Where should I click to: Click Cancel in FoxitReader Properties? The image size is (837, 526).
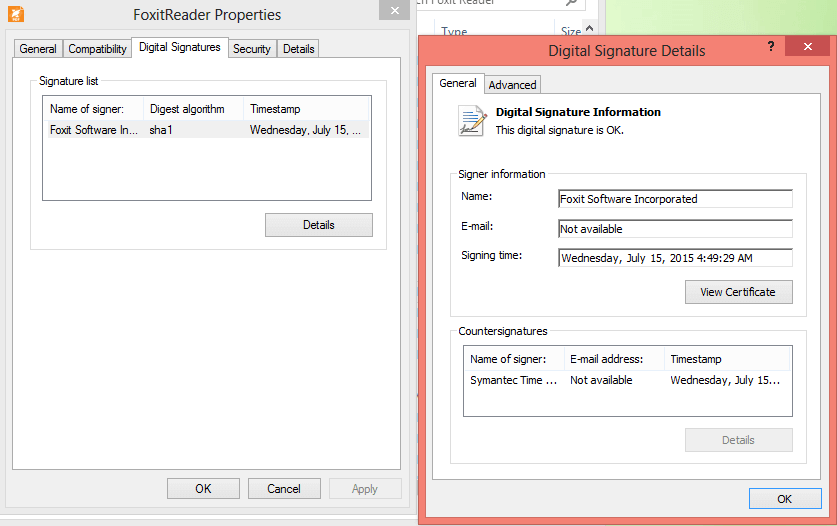(x=284, y=489)
